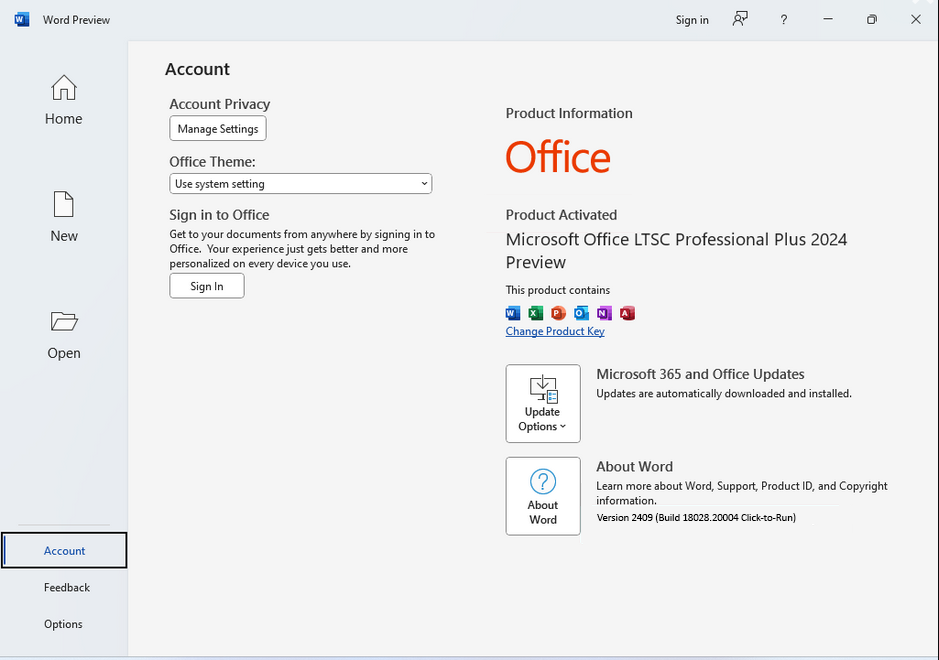This screenshot has height=660, width=939.
Task: Click the OneNote app icon under product contains
Action: point(604,313)
